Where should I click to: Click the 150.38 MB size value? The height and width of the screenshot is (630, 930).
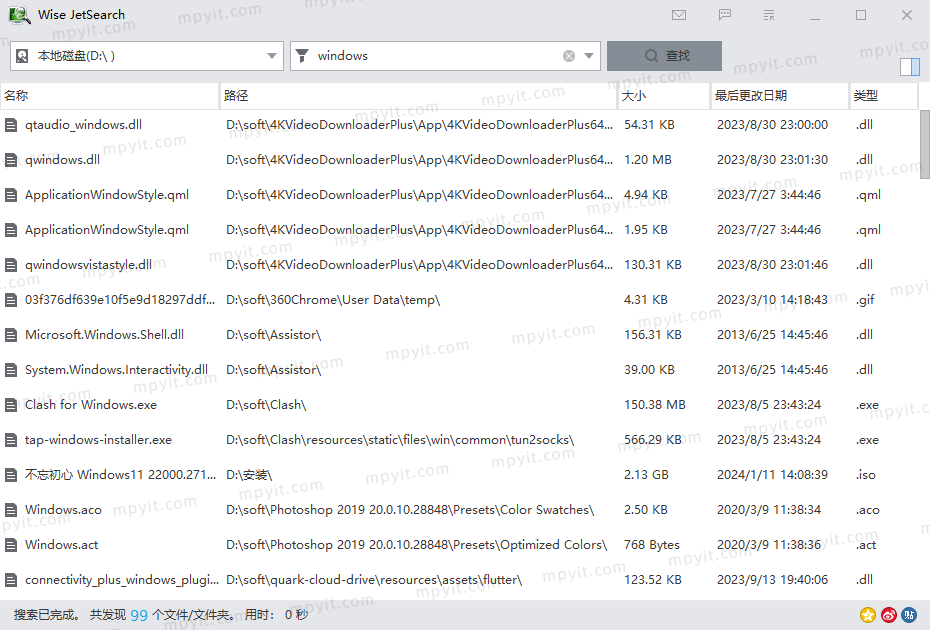655,405
